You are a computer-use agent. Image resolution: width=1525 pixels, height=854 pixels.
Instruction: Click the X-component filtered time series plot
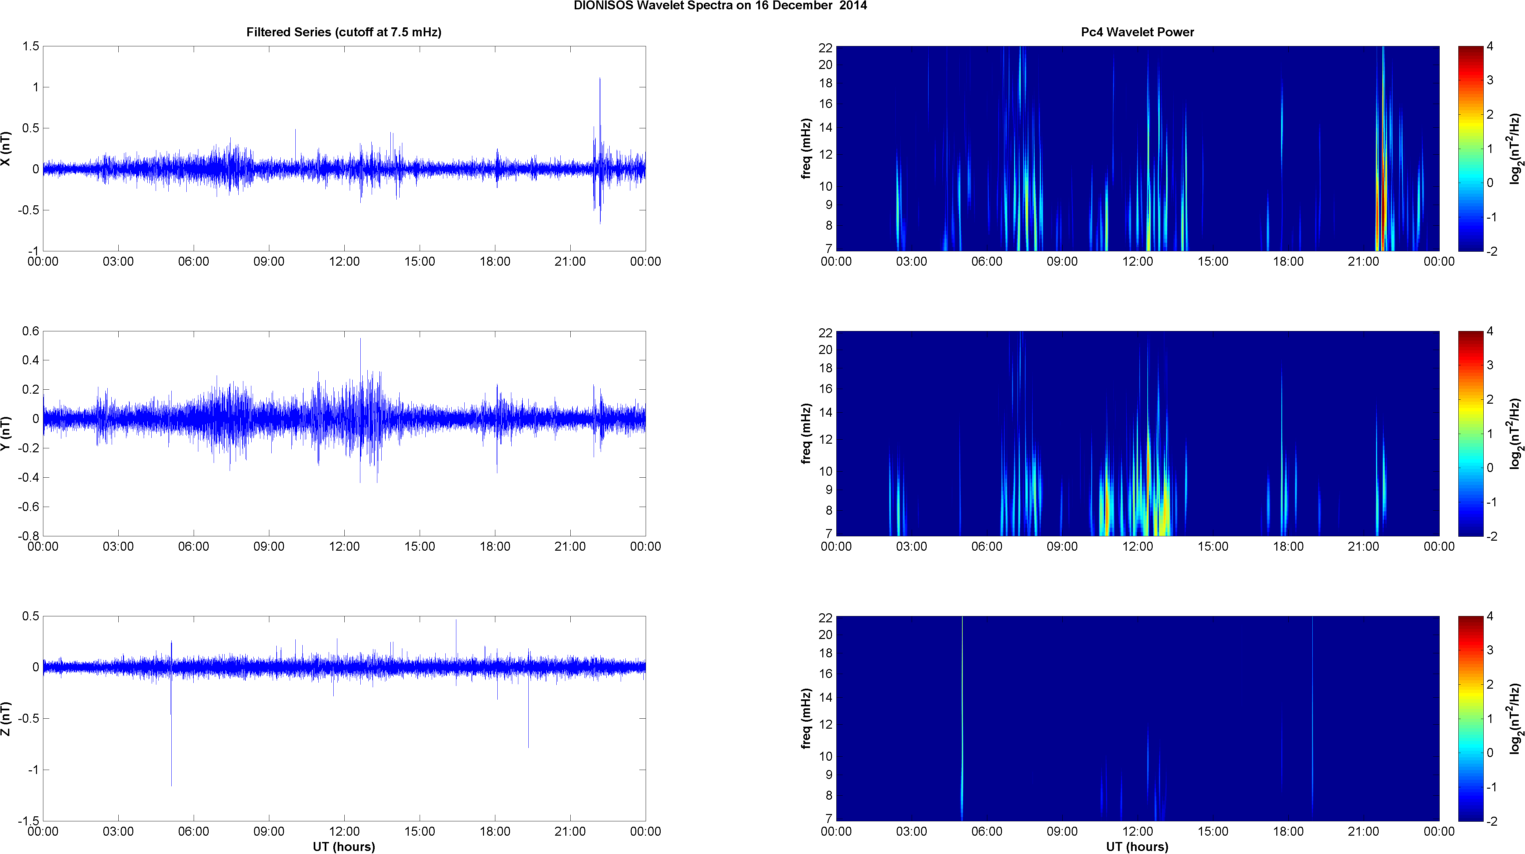[x=344, y=149]
